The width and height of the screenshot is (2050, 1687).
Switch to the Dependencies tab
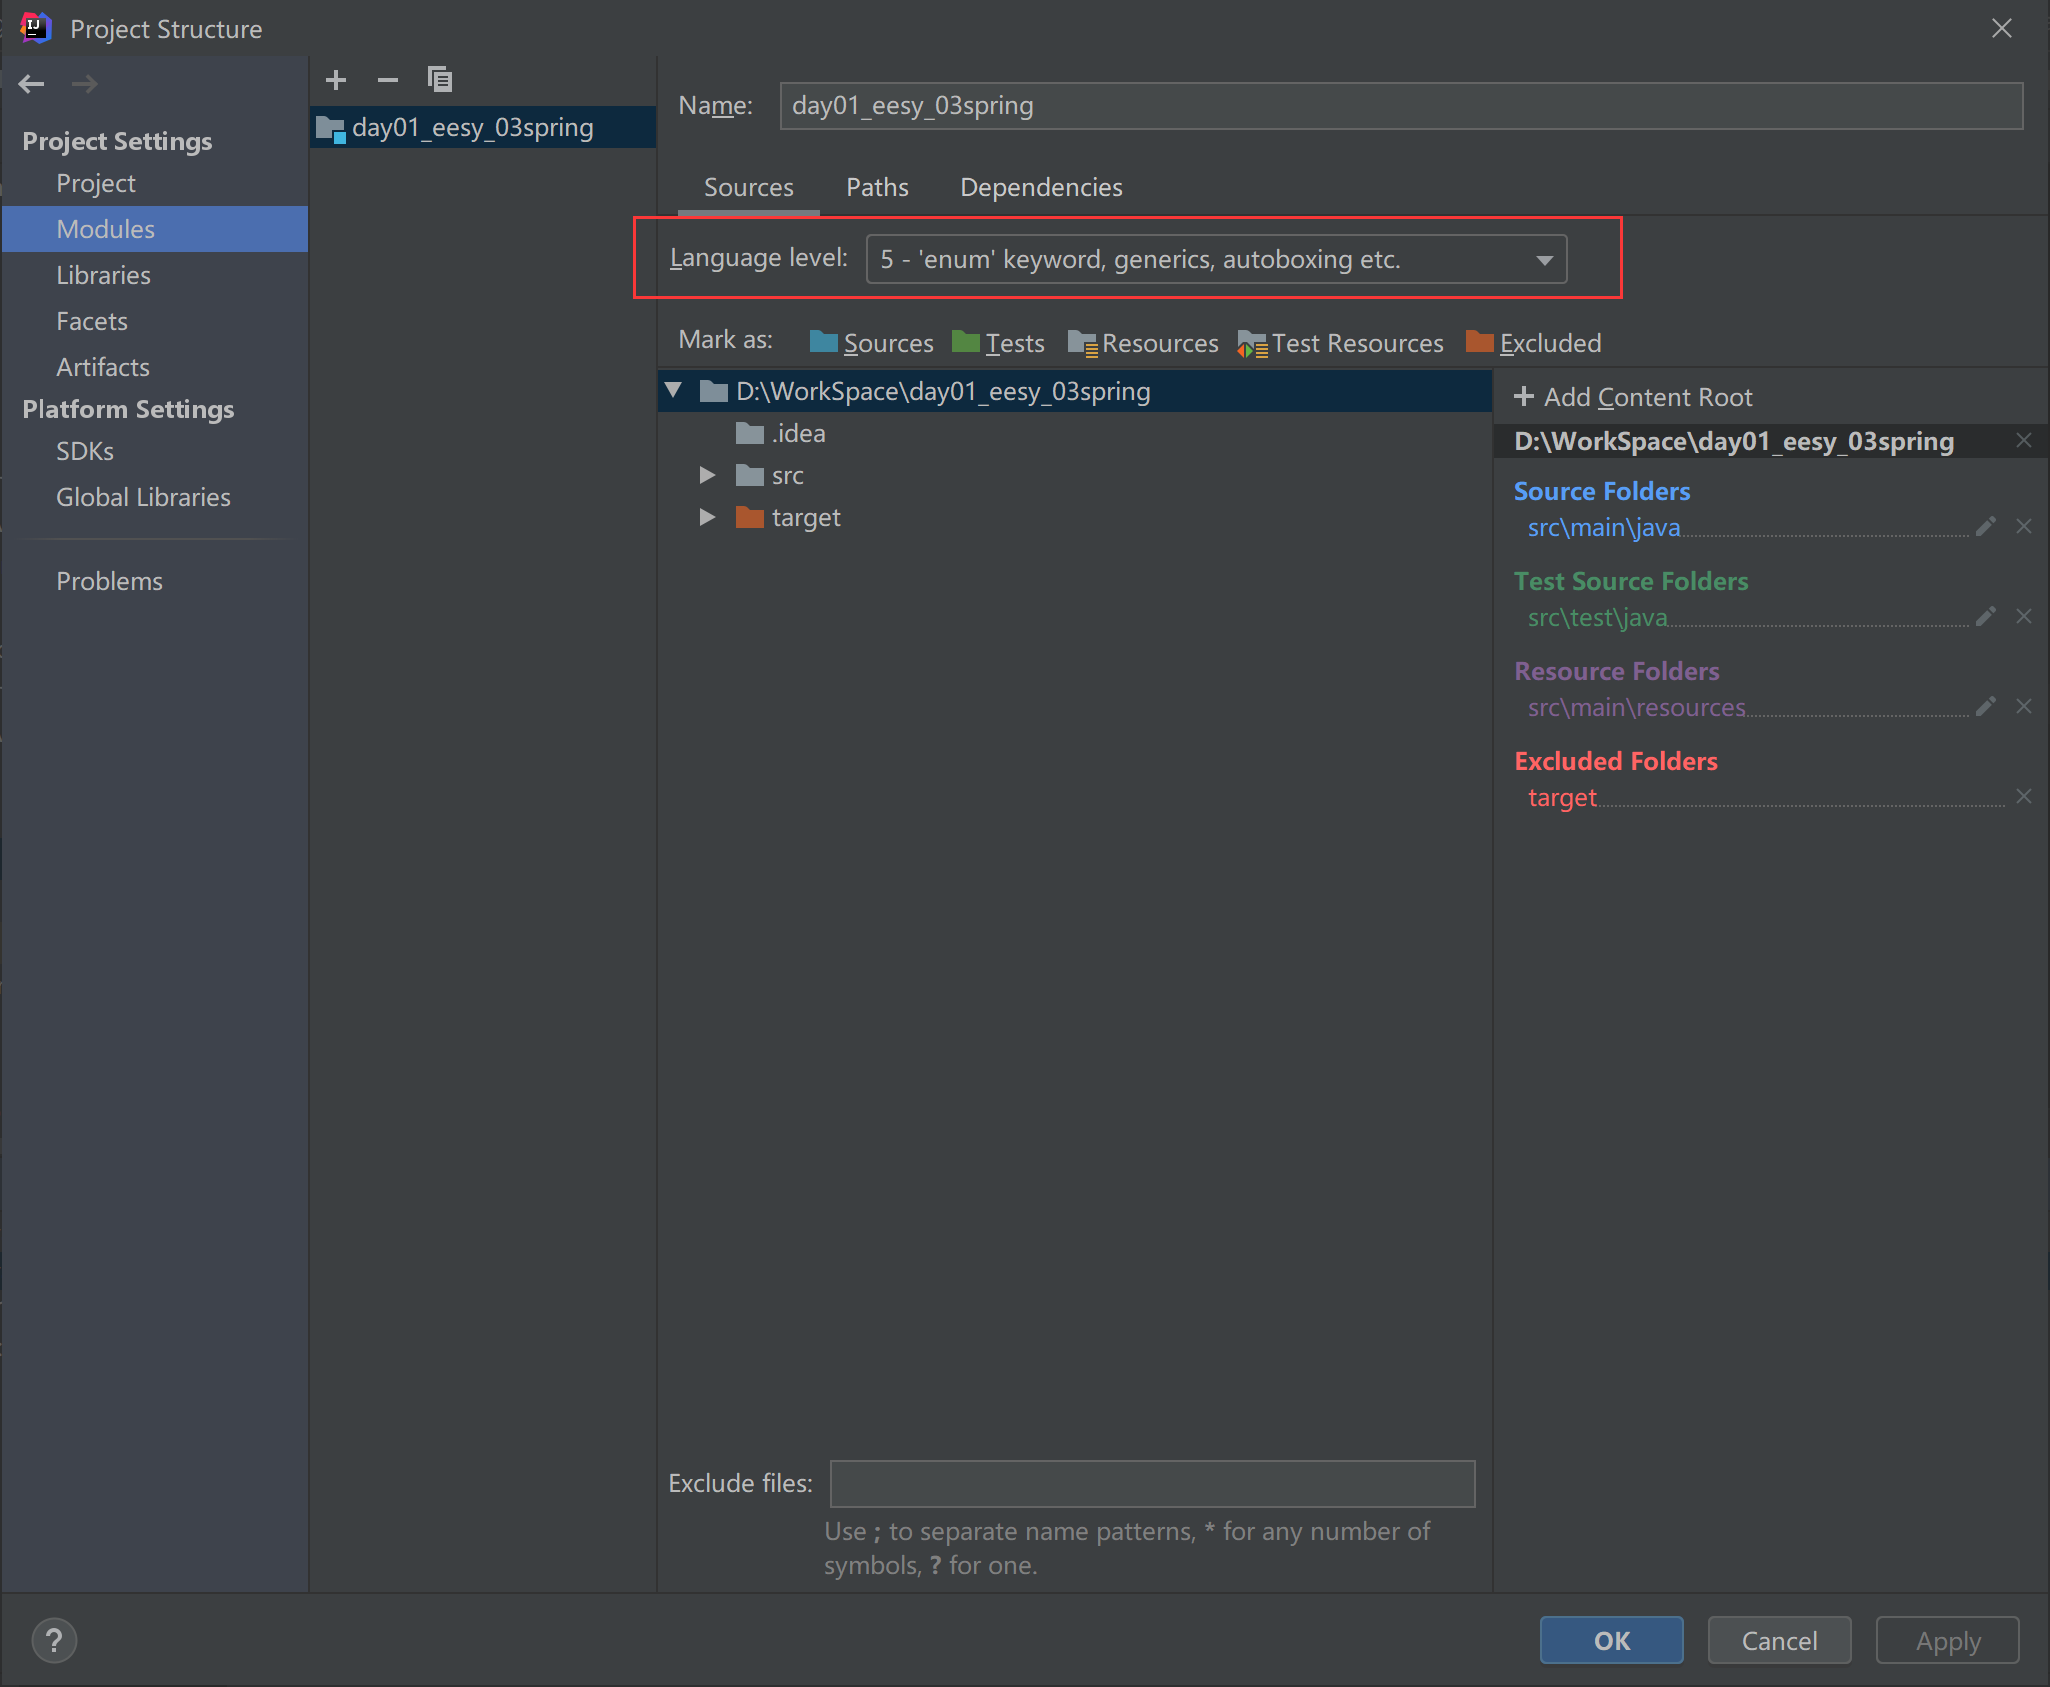click(1041, 187)
